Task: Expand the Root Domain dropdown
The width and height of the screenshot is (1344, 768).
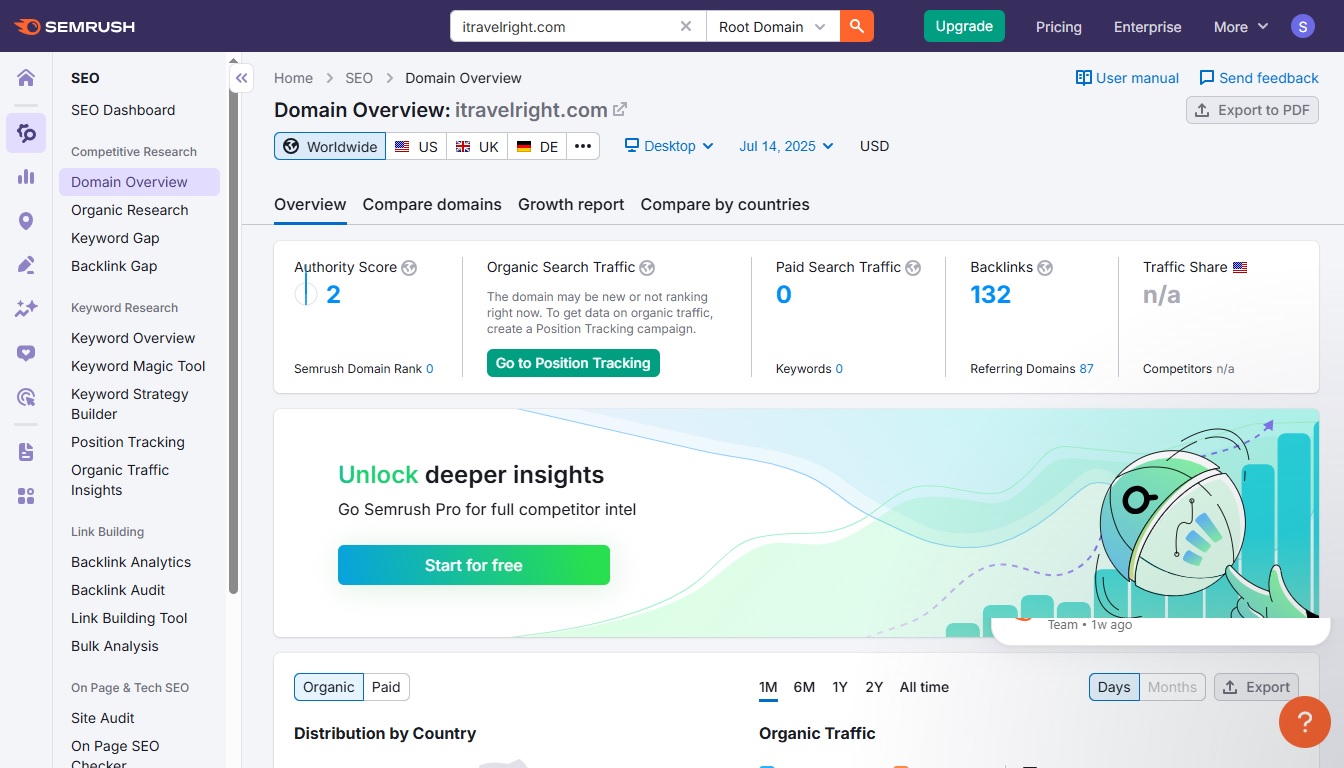Action: pyautogui.click(x=772, y=27)
